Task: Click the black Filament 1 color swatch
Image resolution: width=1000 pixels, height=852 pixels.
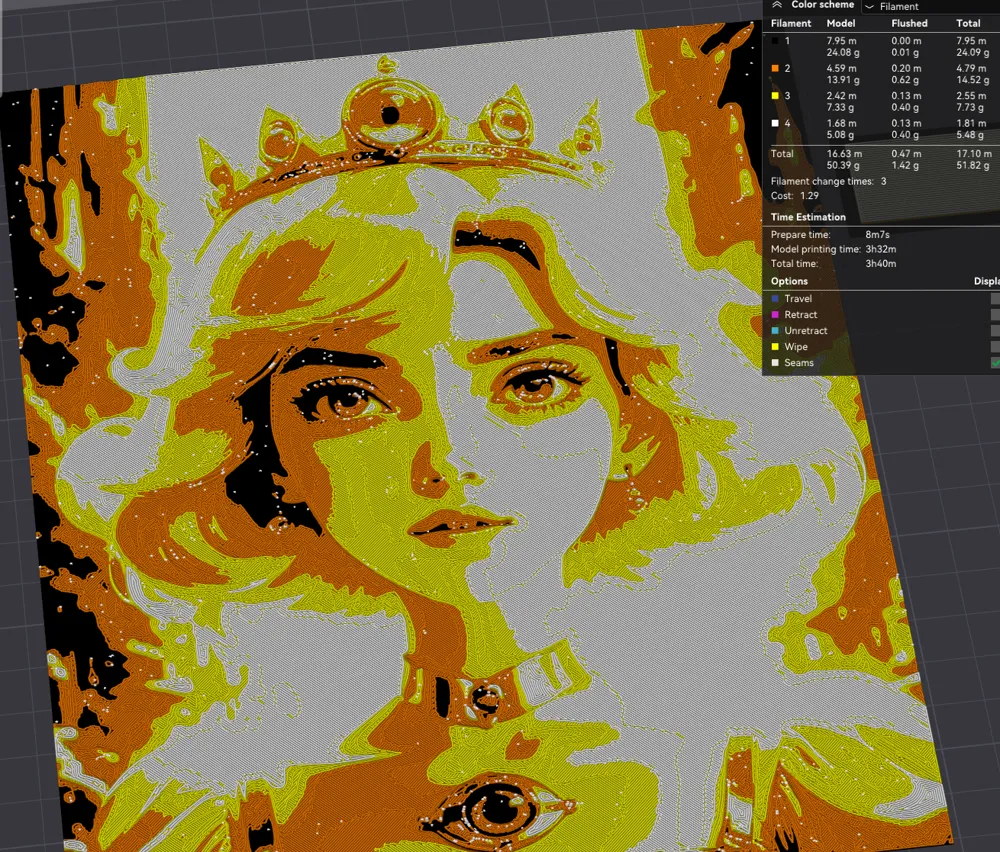Action: (x=775, y=41)
